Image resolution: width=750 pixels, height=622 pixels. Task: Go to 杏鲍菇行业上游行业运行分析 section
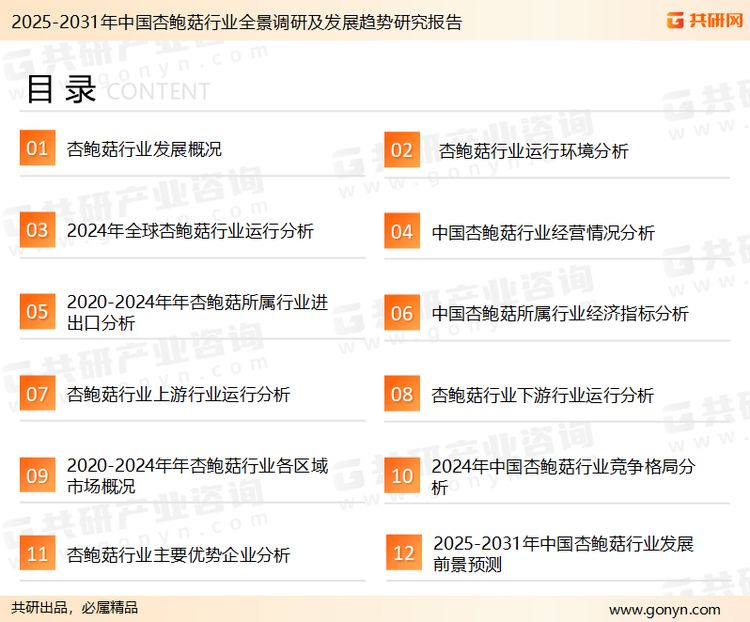tap(178, 395)
